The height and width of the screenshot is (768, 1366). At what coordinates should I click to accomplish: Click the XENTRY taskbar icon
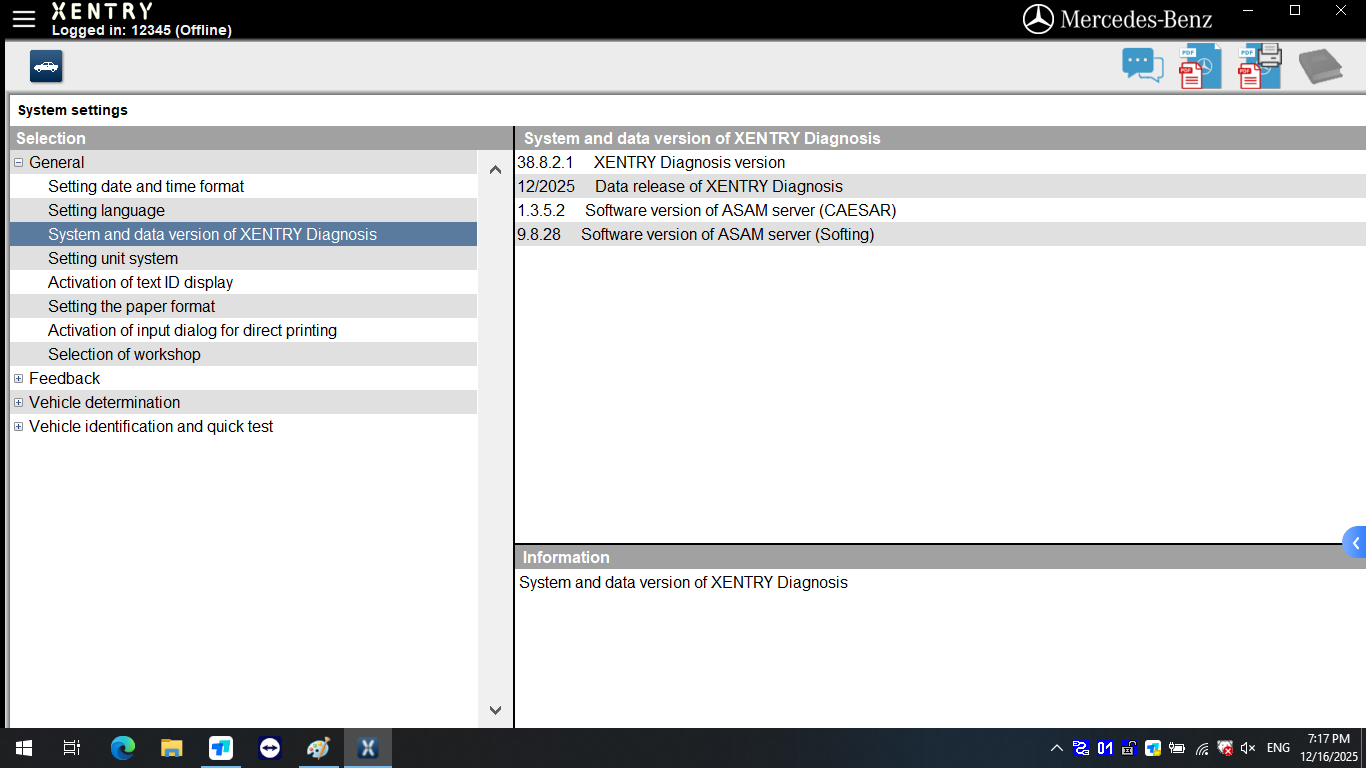[367, 747]
